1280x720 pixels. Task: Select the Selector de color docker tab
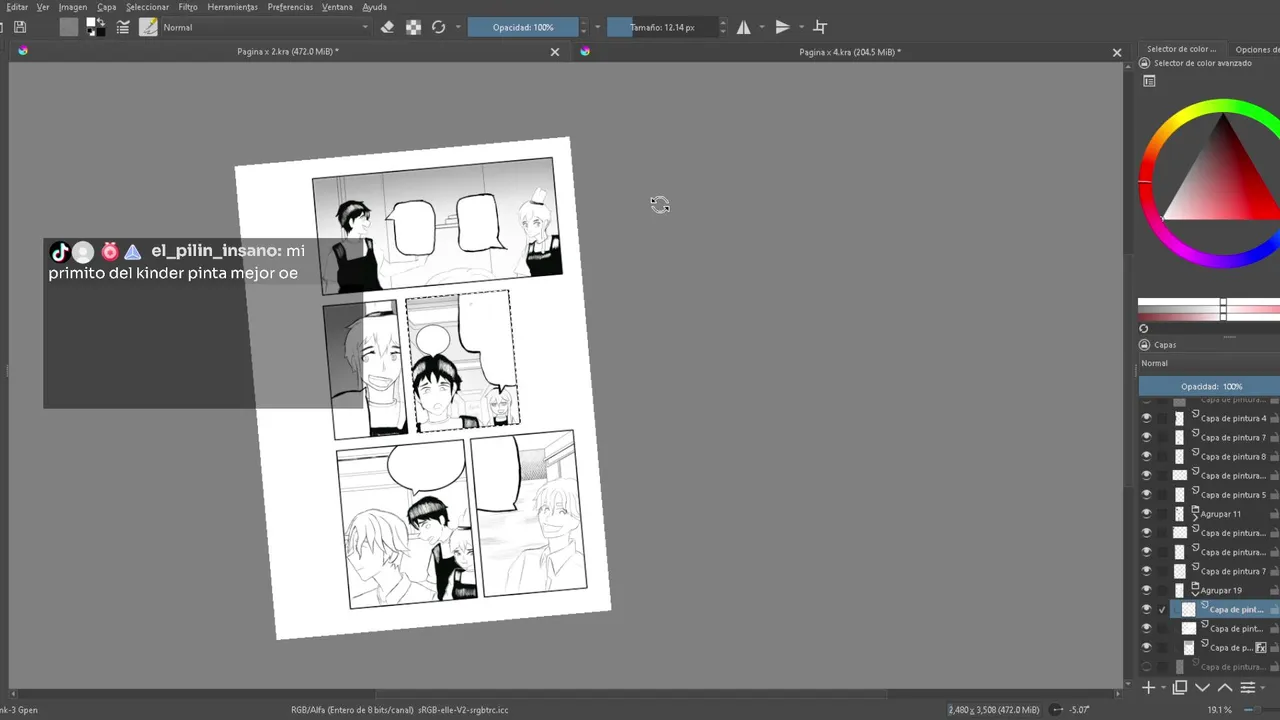pyautogui.click(x=1181, y=49)
